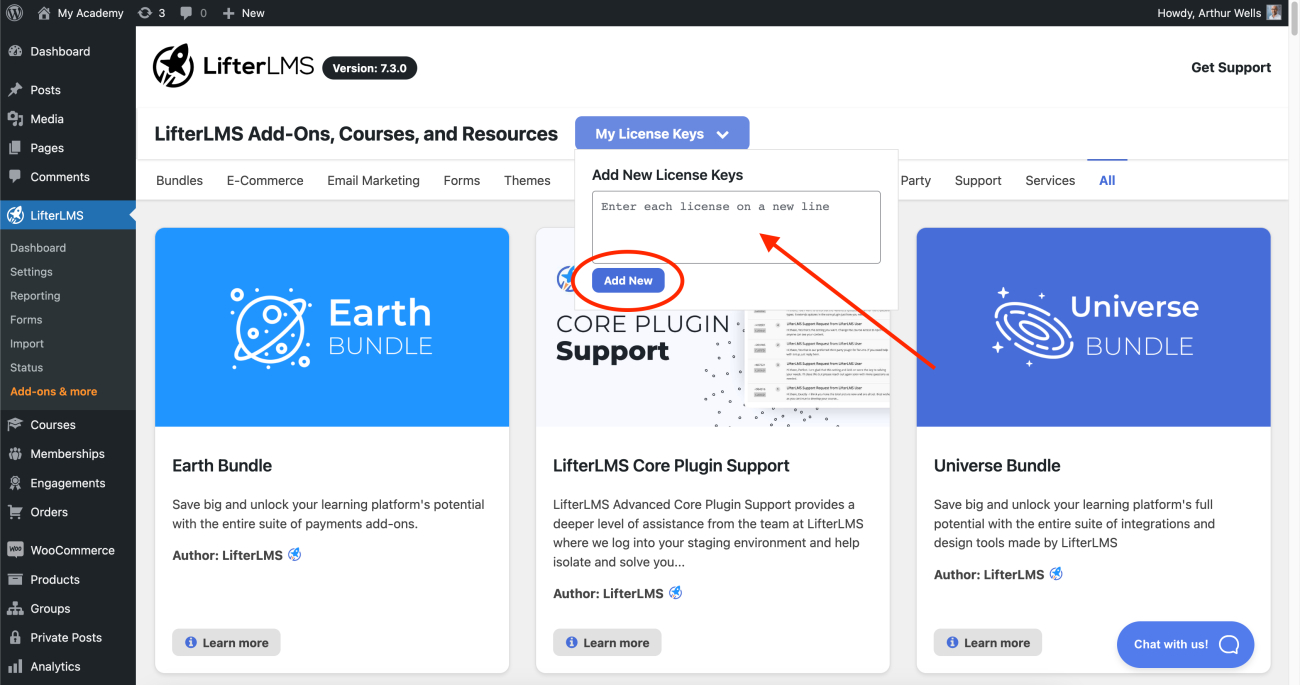Collapse the My License Keys dropdown
Image resolution: width=1300 pixels, height=685 pixels.
pyautogui.click(x=662, y=134)
